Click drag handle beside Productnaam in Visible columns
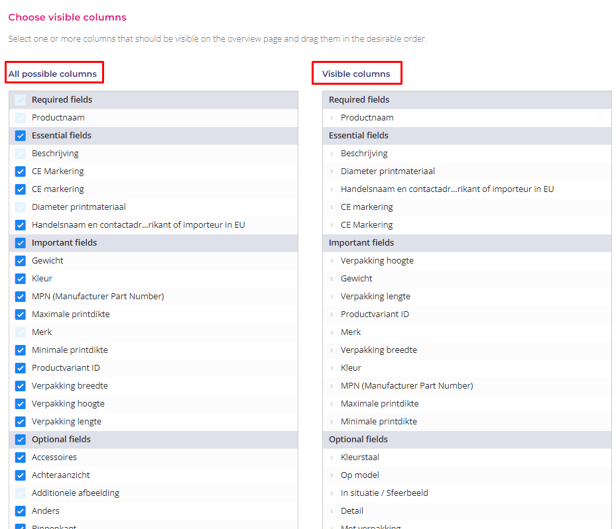This screenshot has height=529, width=616. tap(332, 118)
